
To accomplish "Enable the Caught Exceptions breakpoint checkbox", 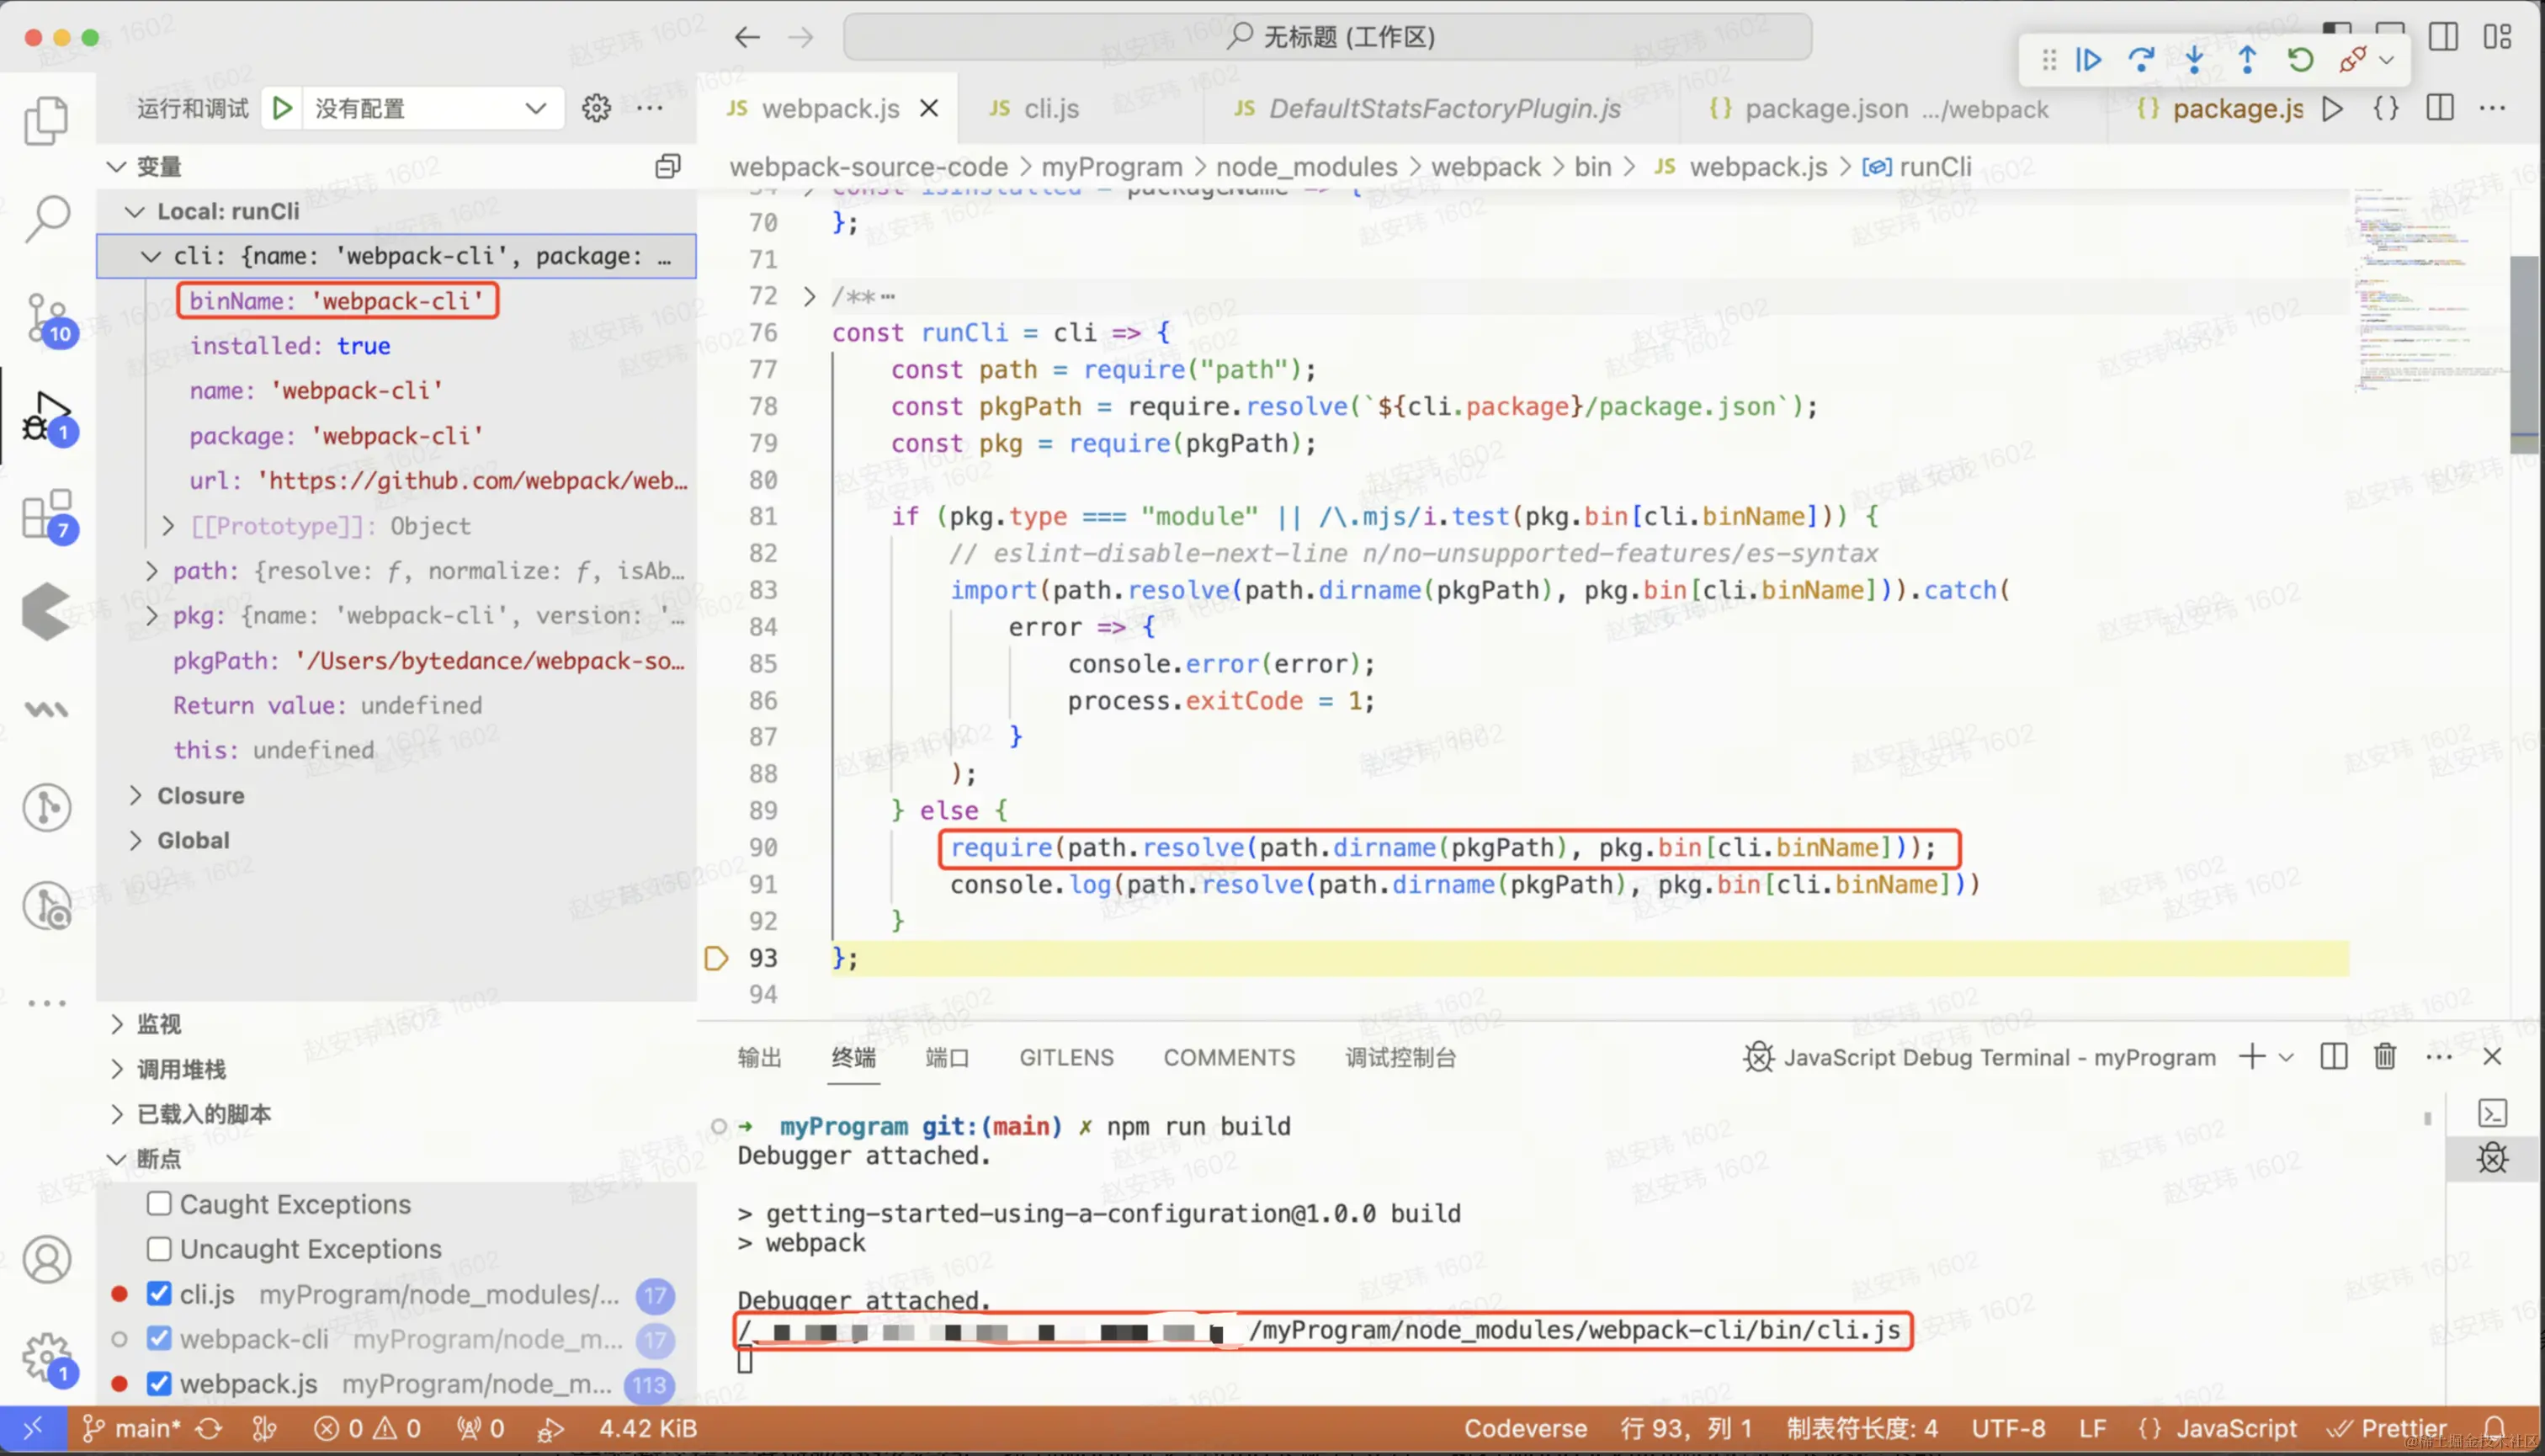I will point(159,1203).
